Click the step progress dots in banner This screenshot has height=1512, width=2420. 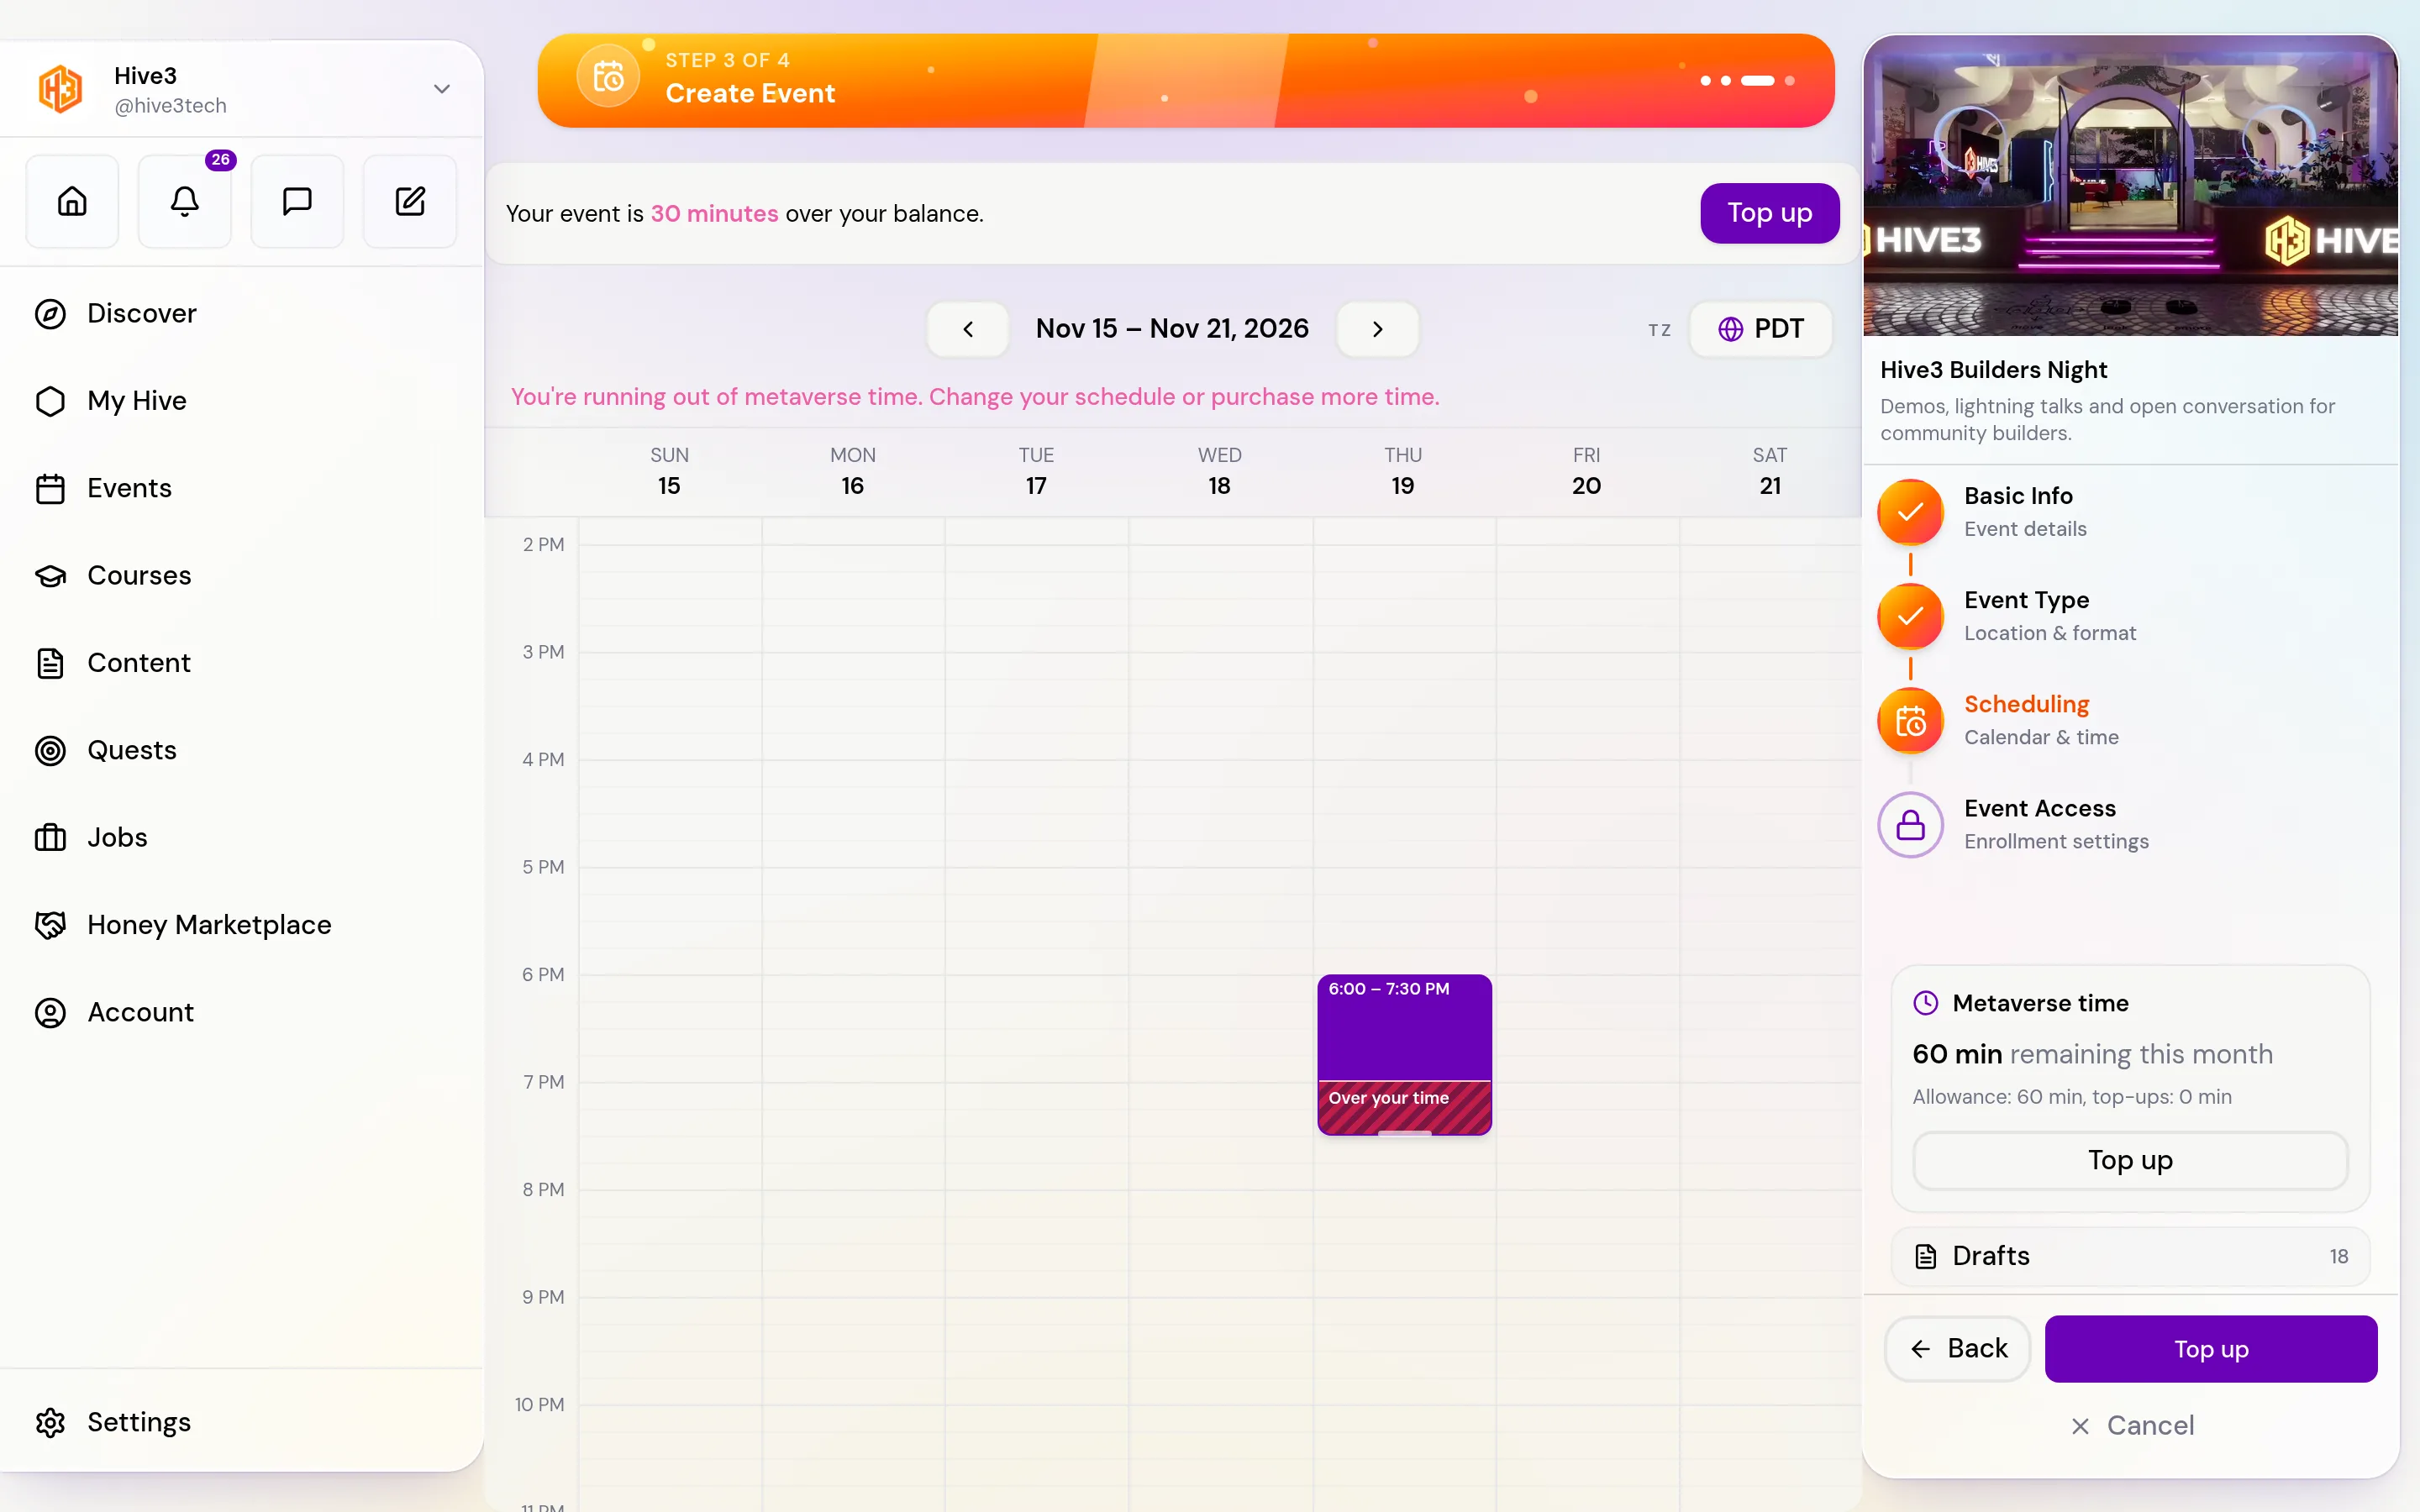(1747, 81)
